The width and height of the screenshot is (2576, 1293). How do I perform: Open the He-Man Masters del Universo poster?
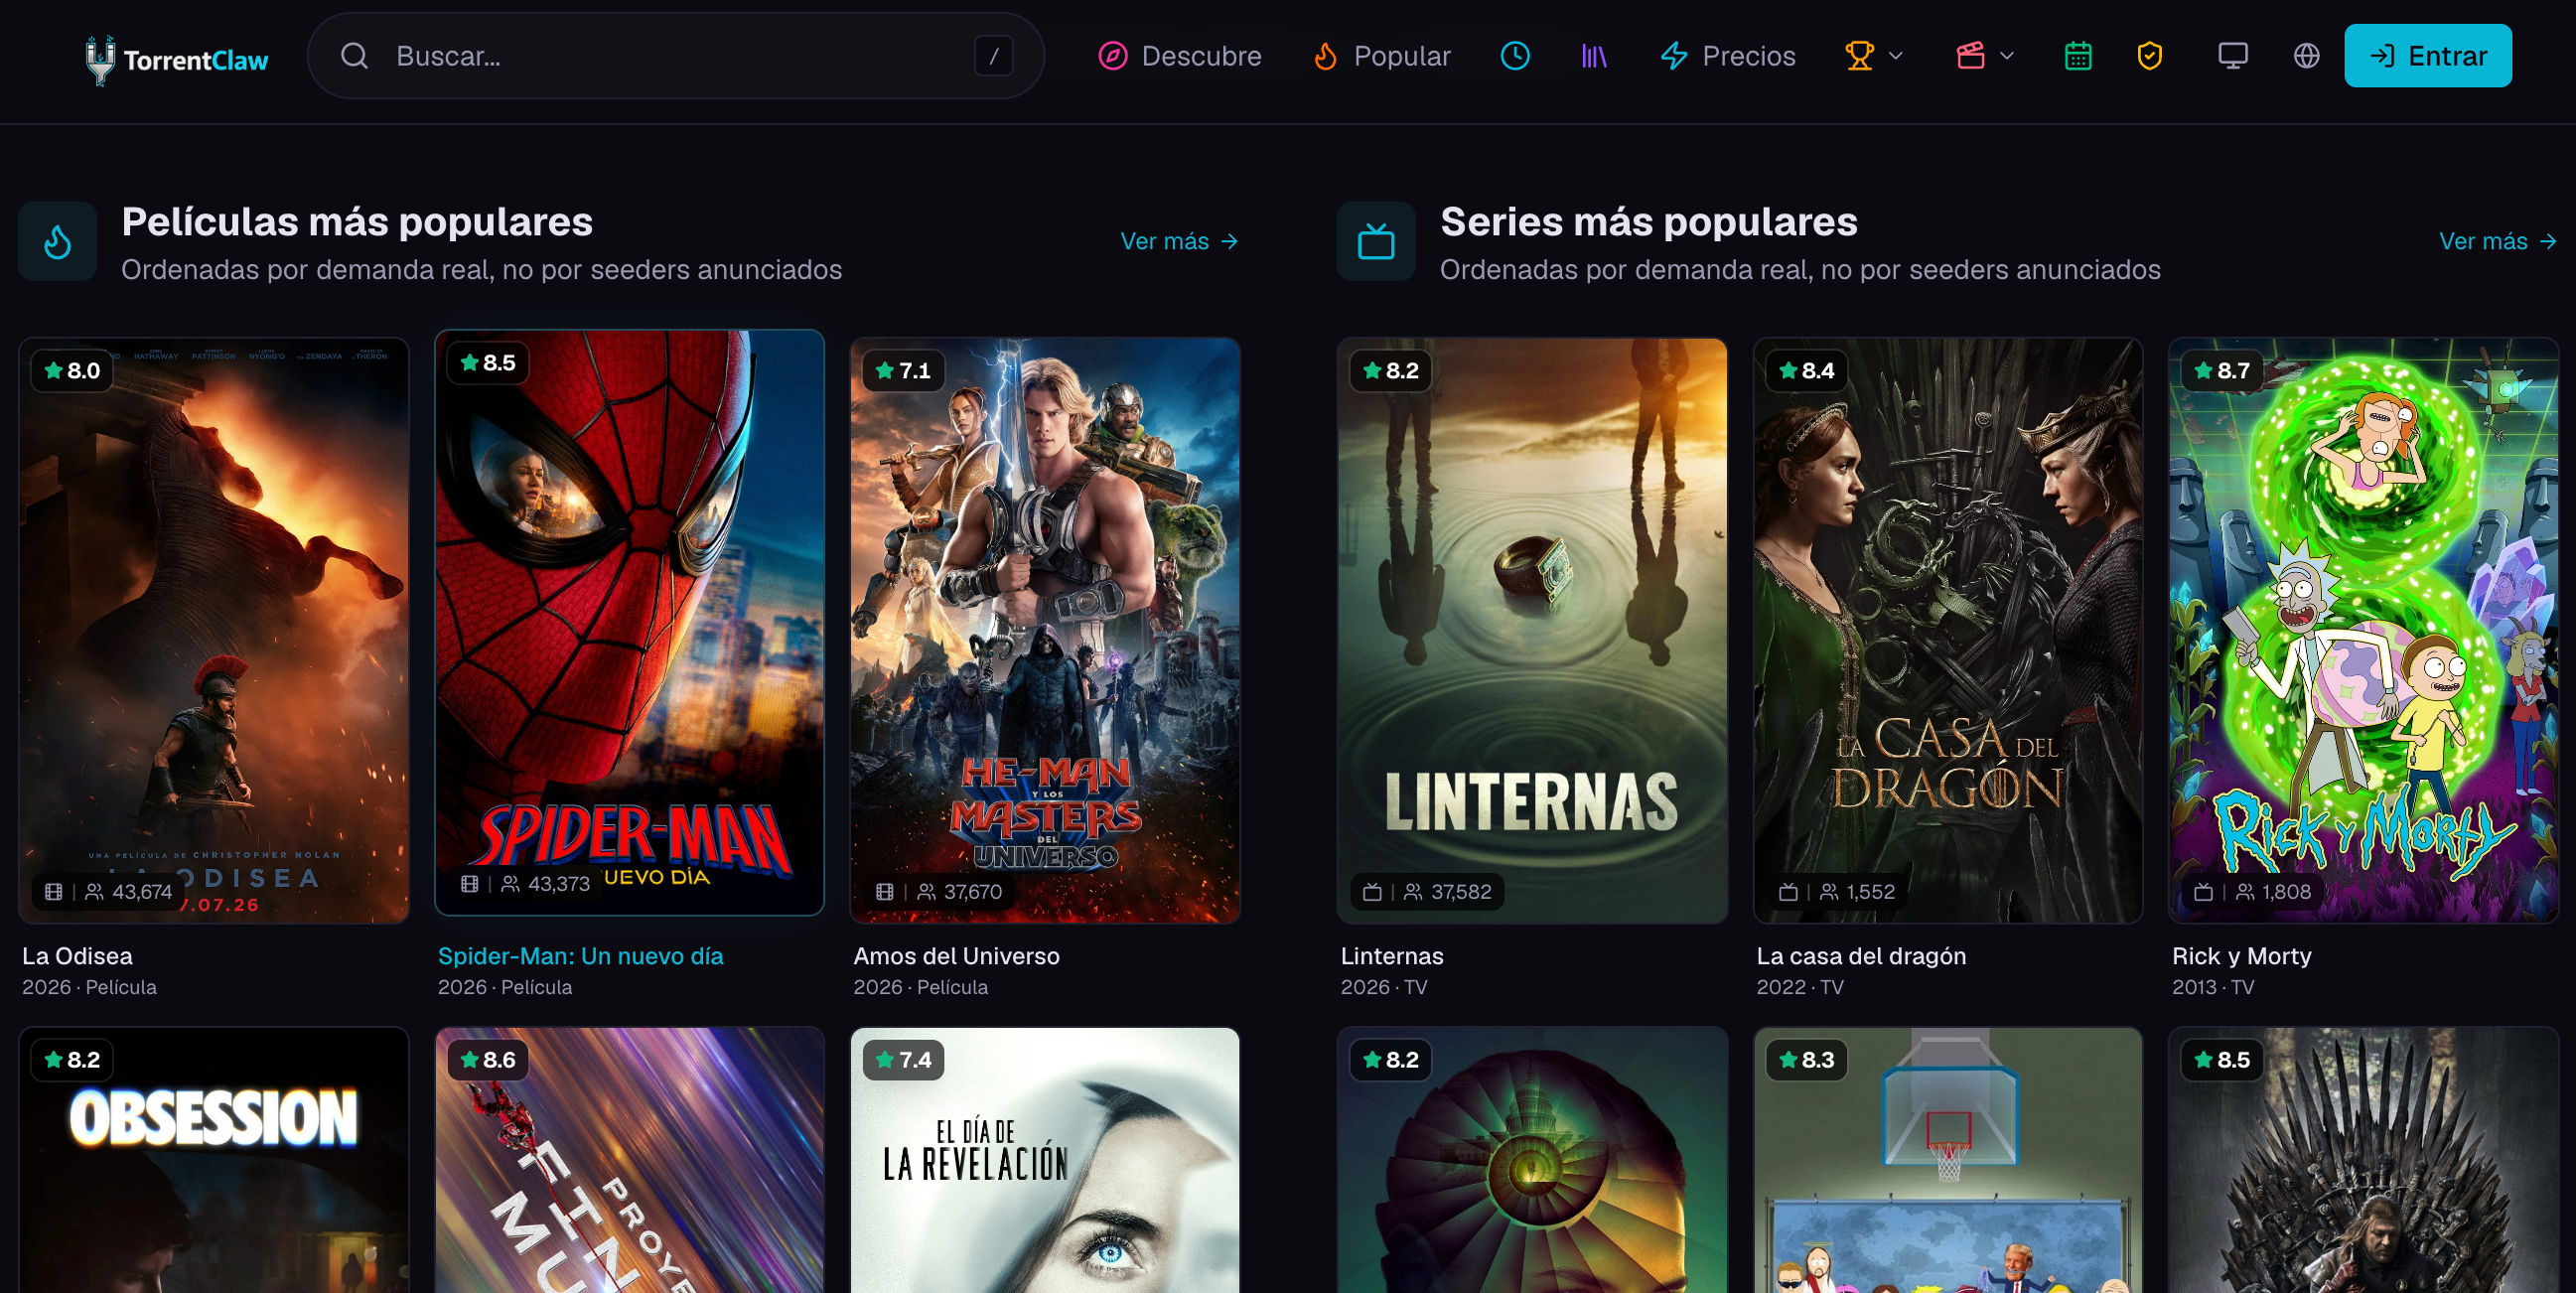click(x=1045, y=630)
